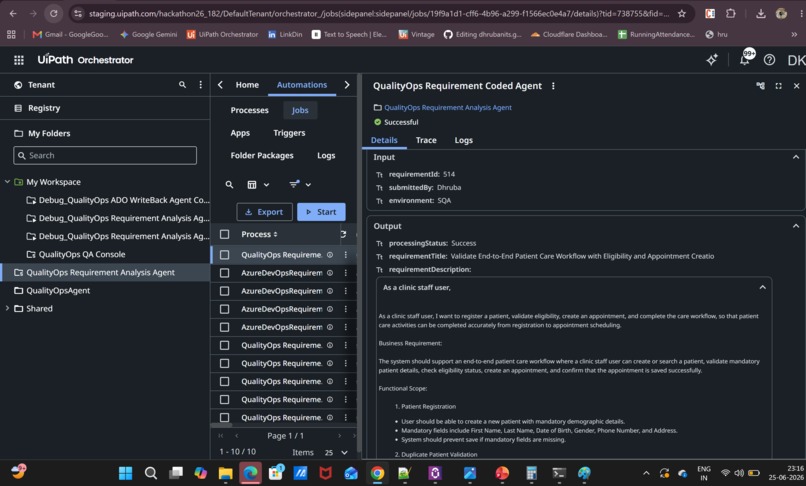Open Windows taskbar search
The width and height of the screenshot is (806, 486).
151,473
